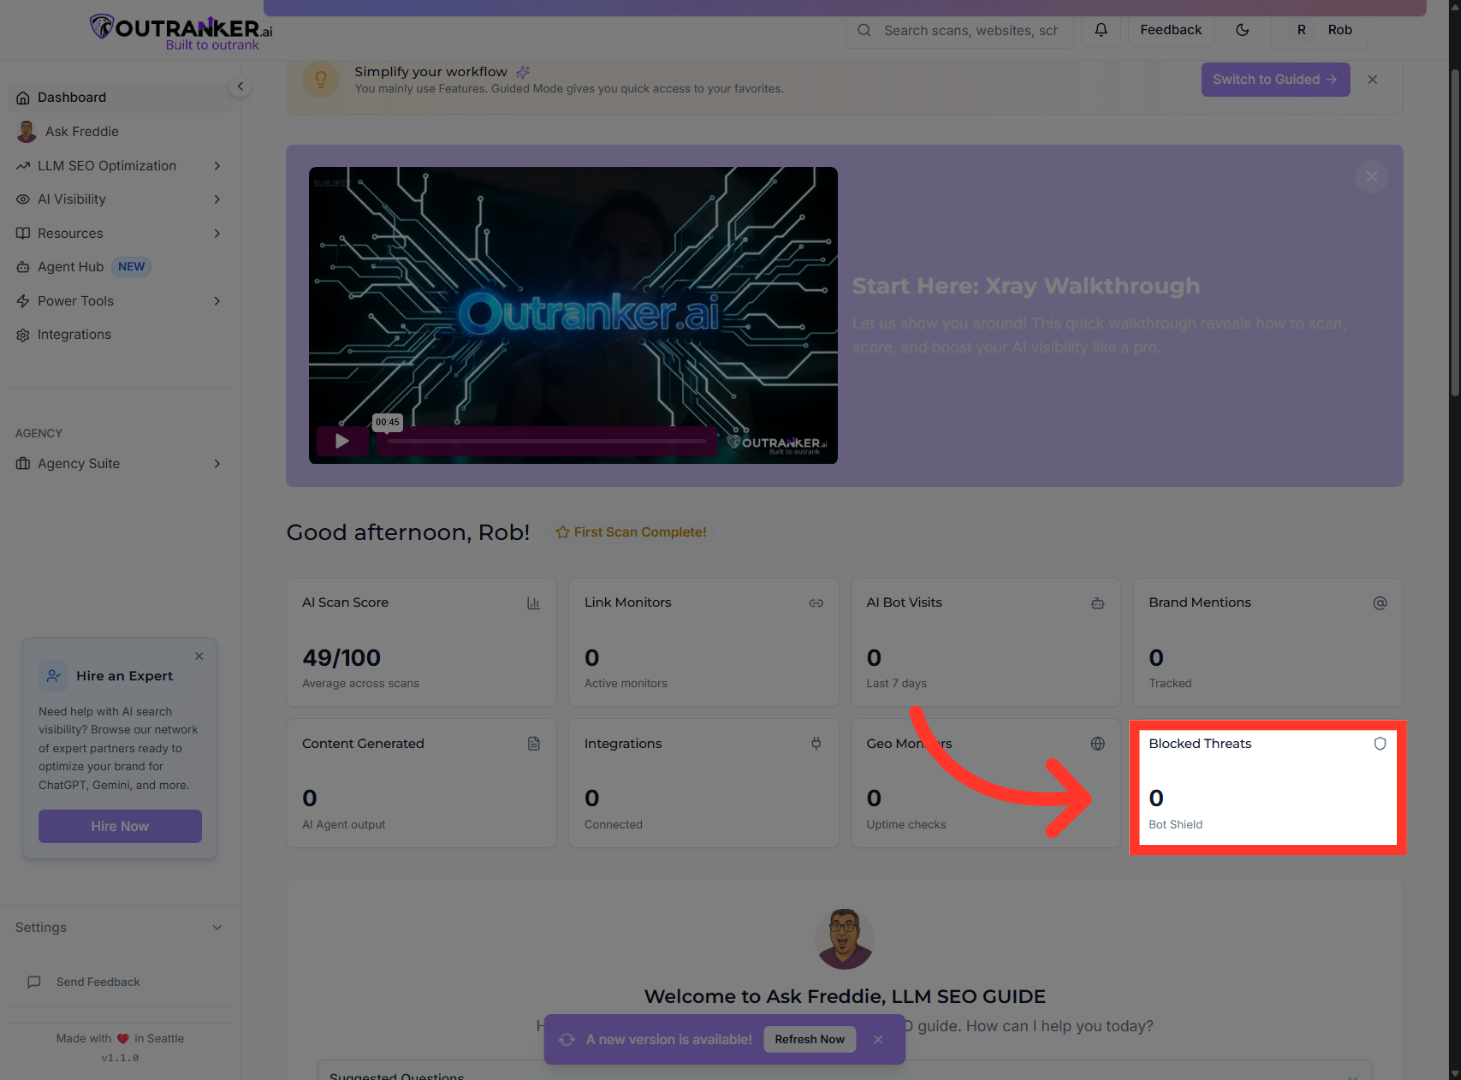Expand the AI Visibility menu
The width and height of the screenshot is (1461, 1080).
[x=217, y=200]
